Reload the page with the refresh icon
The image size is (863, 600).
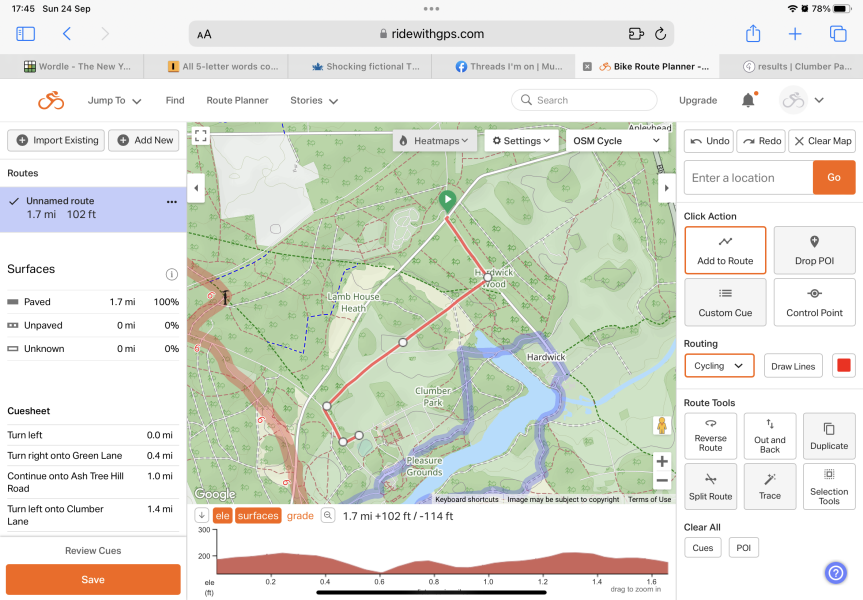coord(660,34)
